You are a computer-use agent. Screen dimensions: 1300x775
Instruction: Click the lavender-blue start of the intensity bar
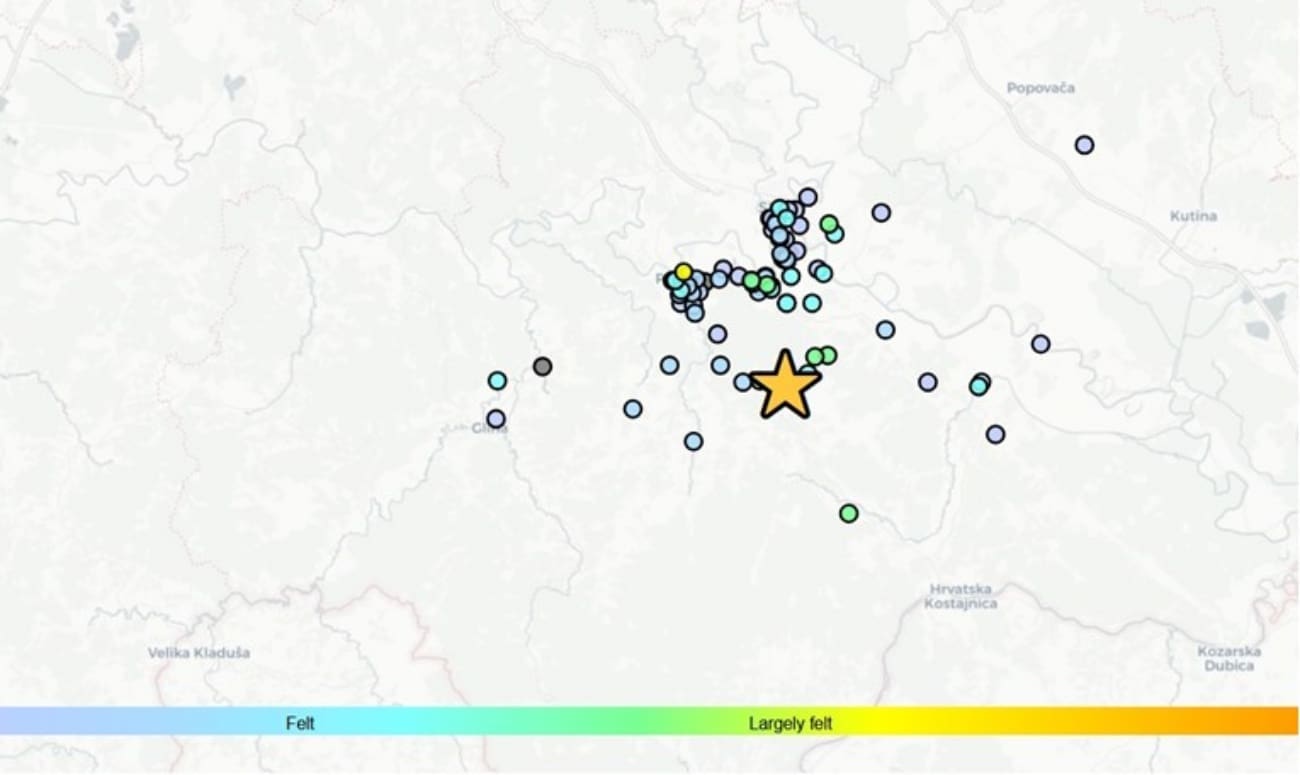(12, 721)
